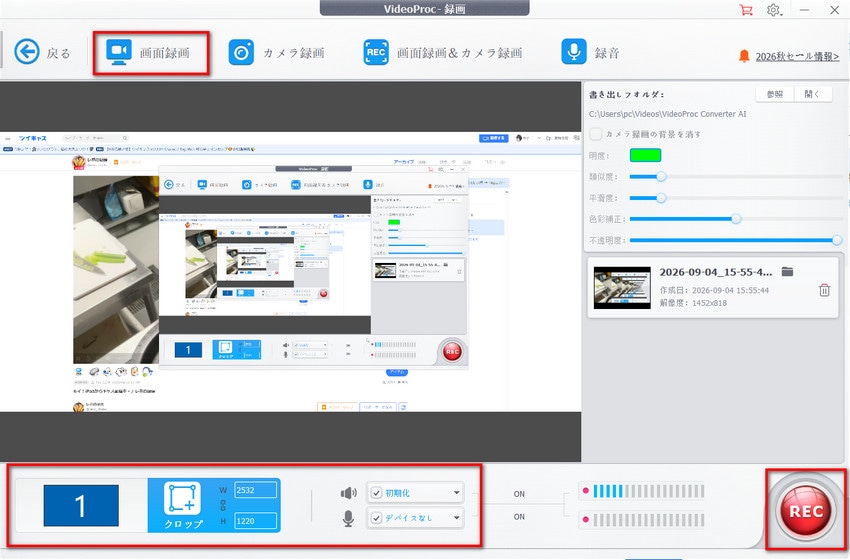850x560 pixels.
Task: Adjust the 類似度 similarity slider handle
Action: tap(661, 176)
